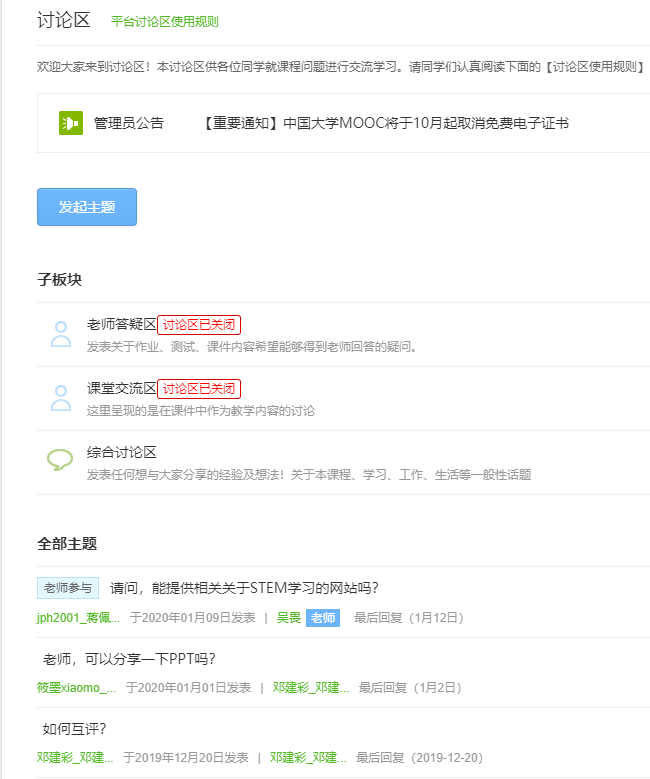Open the 如何互评？ topic
650x779 pixels.
[x=74, y=729]
